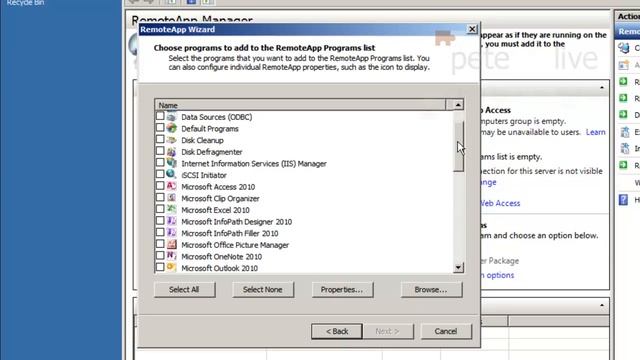Click the Select All button

click(x=184, y=289)
